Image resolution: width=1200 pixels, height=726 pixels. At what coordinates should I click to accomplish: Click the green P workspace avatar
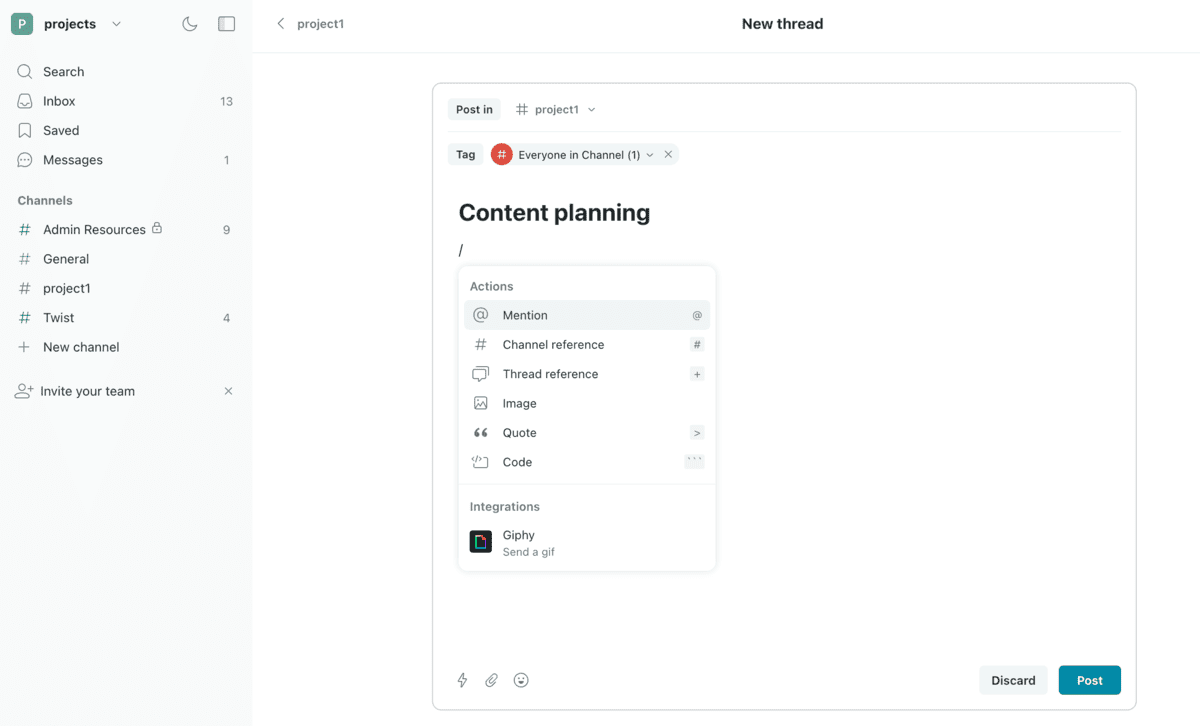[22, 24]
